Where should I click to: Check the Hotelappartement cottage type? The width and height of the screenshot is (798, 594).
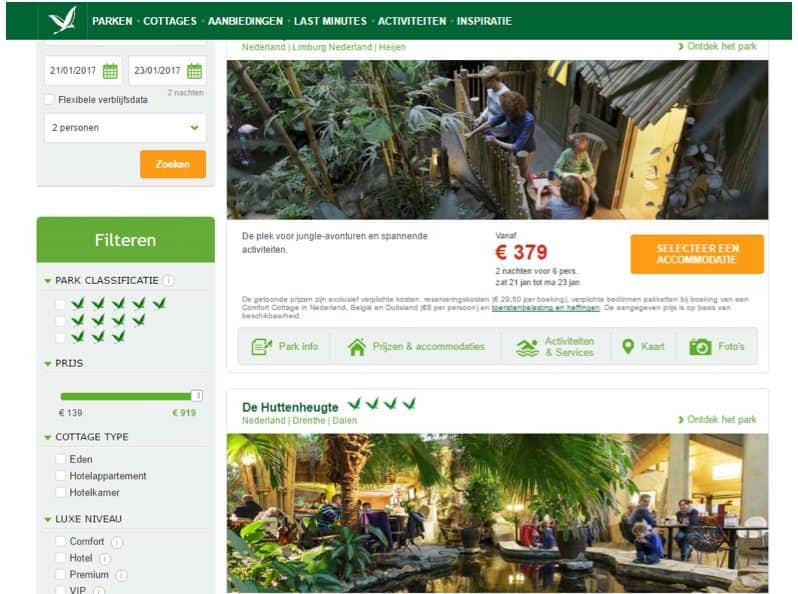pos(61,476)
